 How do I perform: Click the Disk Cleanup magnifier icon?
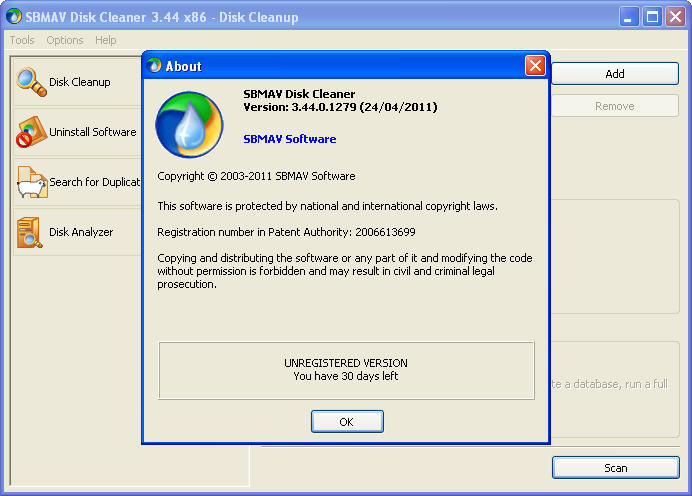(31, 82)
